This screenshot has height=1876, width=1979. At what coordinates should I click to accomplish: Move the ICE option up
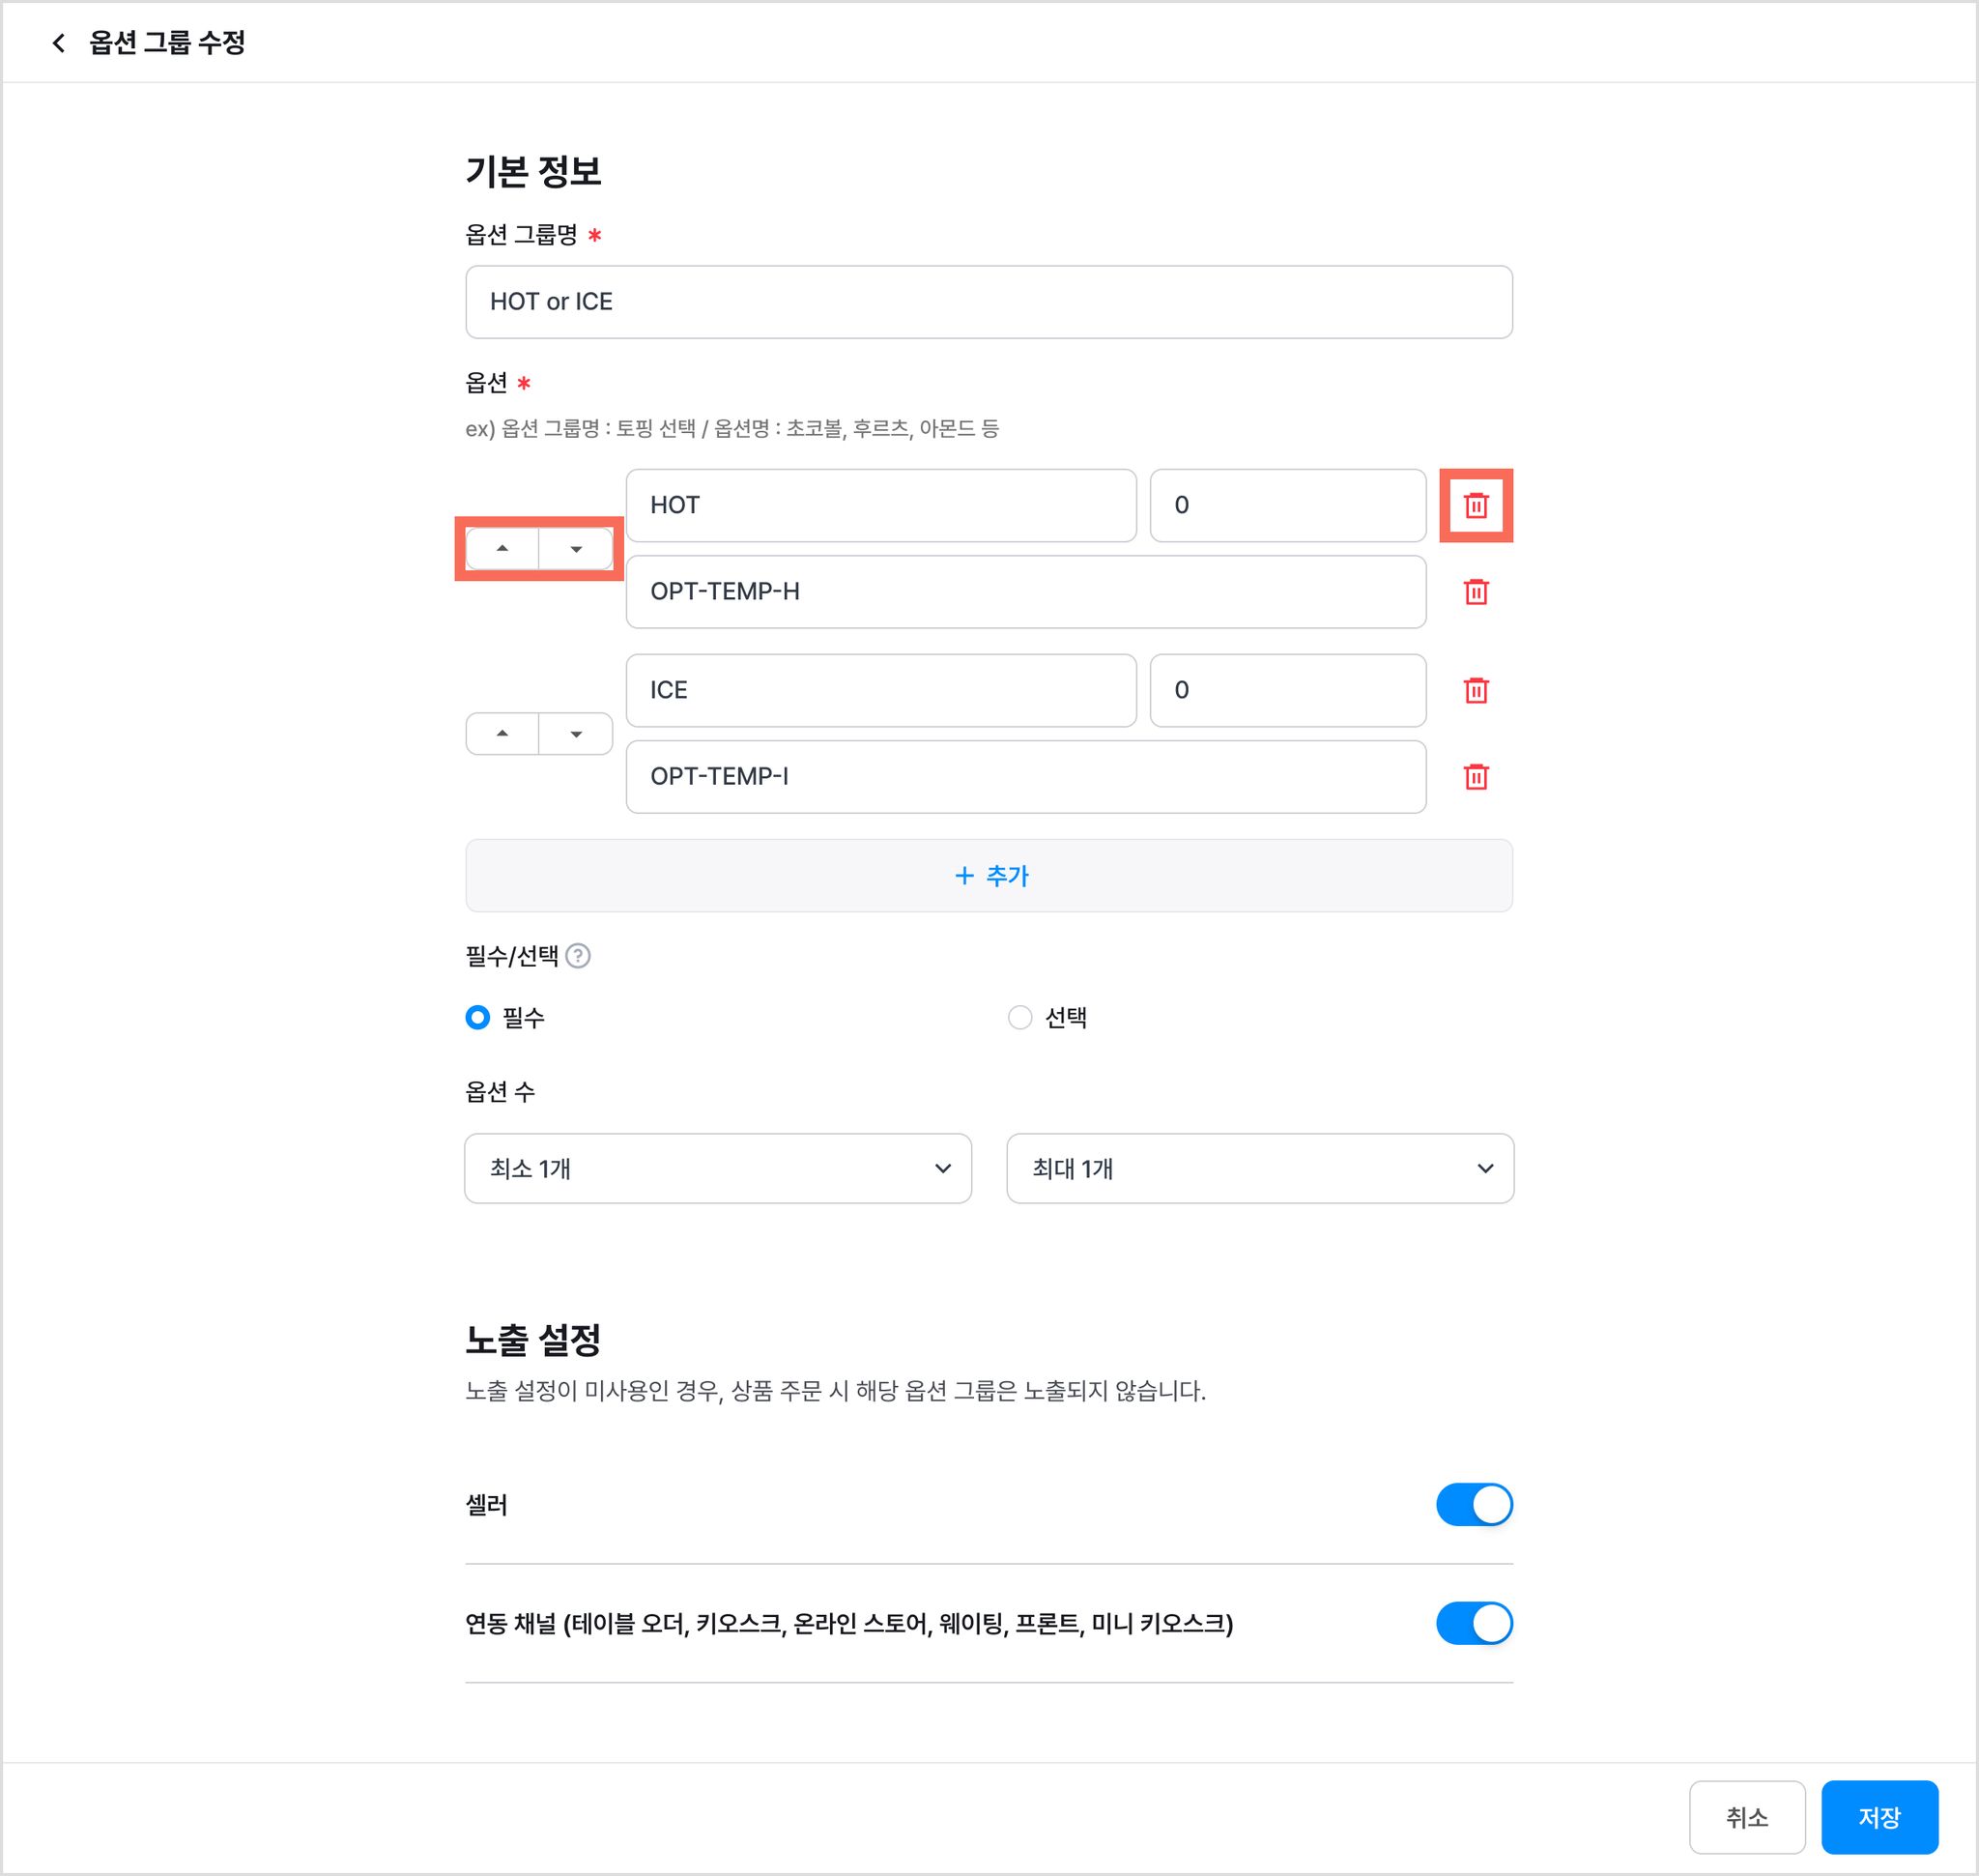[x=503, y=734]
